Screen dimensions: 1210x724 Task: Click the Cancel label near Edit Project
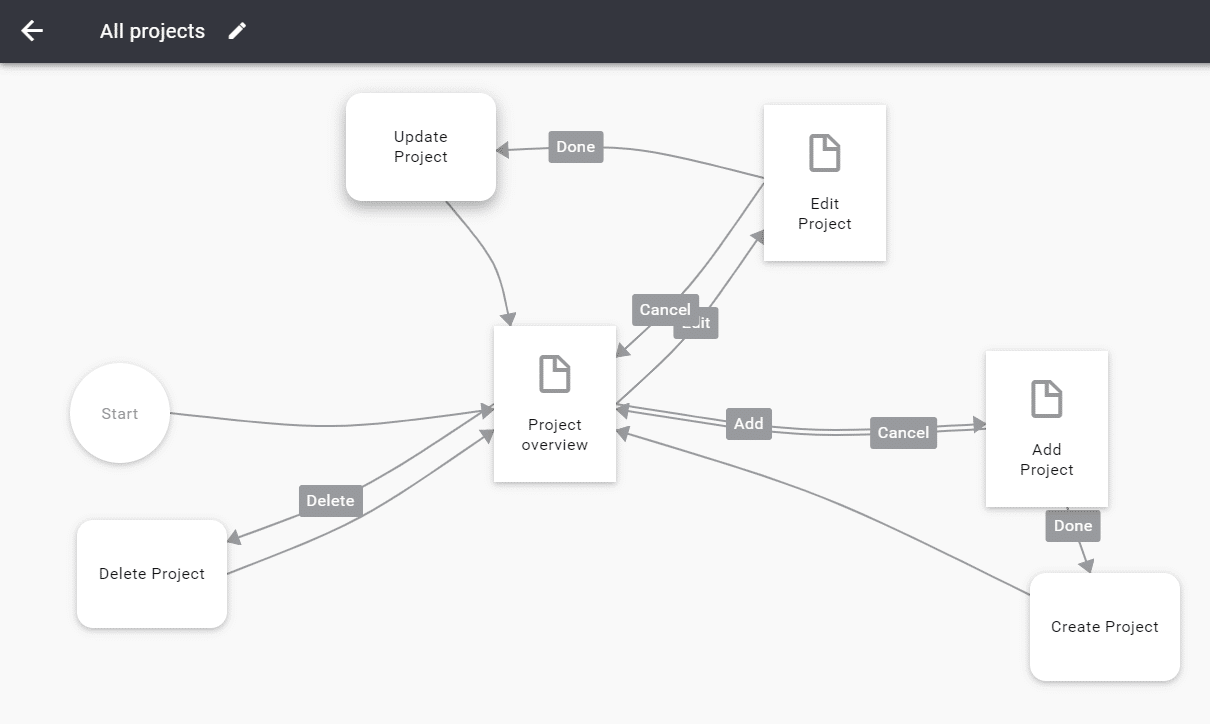665,310
